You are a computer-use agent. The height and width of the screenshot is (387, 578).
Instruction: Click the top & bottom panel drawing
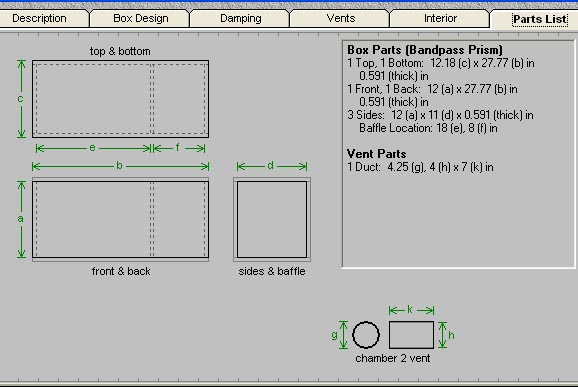(x=120, y=99)
